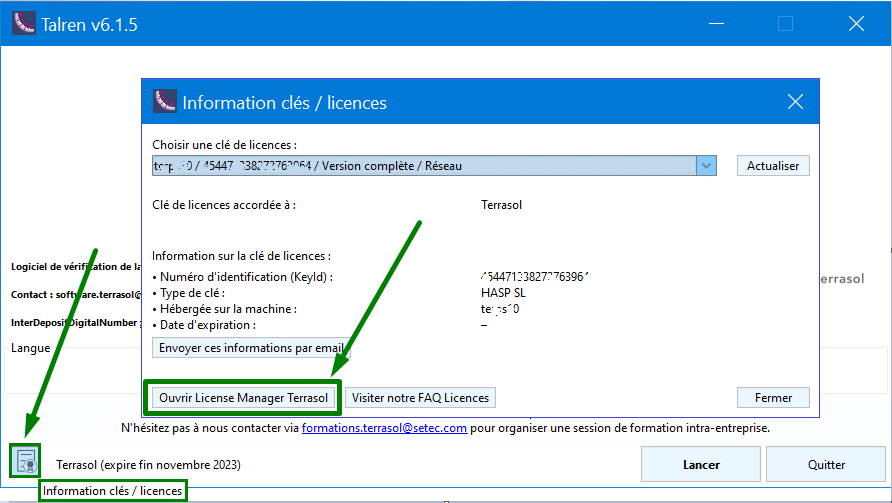892x503 pixels.
Task: Launch Talren with the Lancer button
Action: tap(701, 464)
